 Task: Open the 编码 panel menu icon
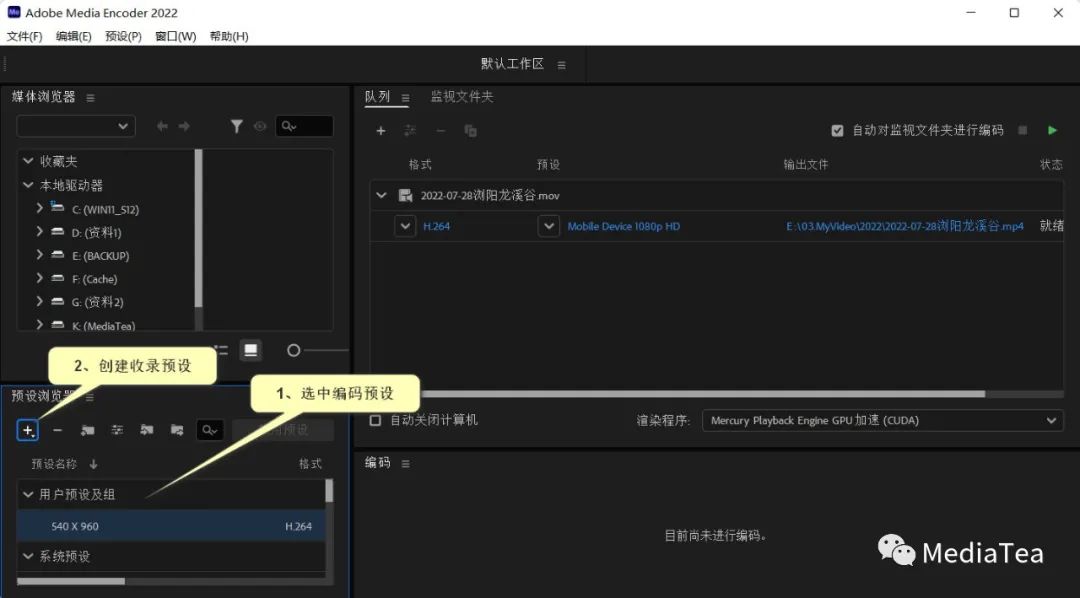[x=406, y=464]
